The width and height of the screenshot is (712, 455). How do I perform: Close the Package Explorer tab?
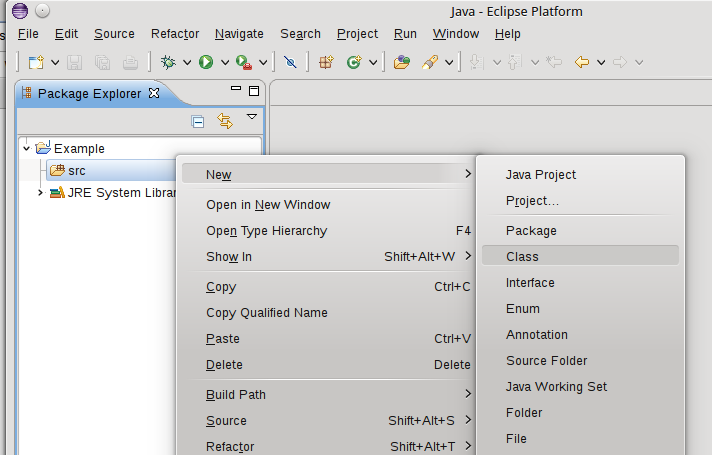click(x=154, y=93)
